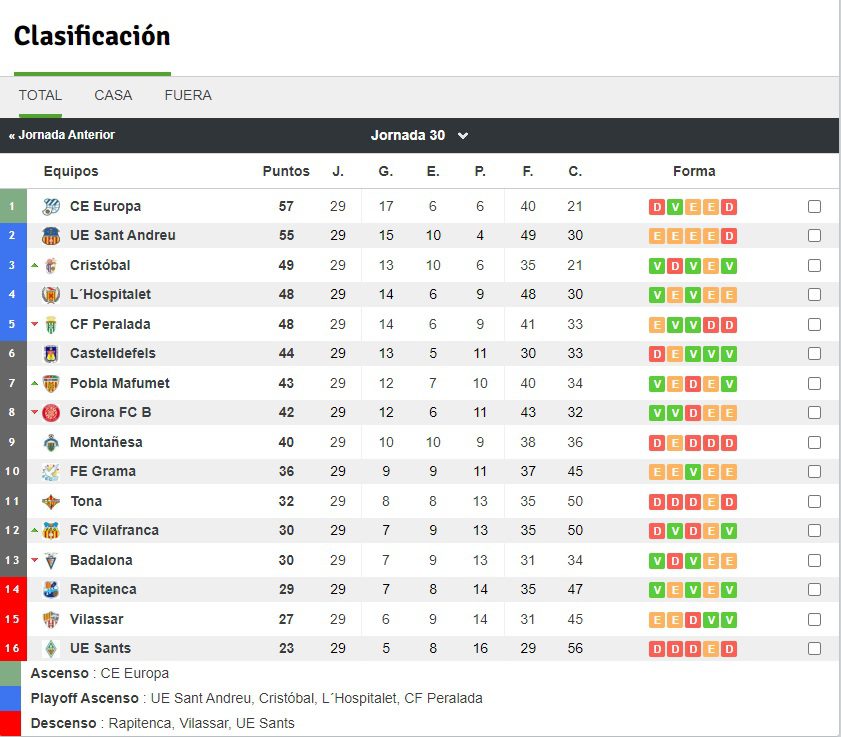Expand the Jornada 30 dropdown chevron
Image resolution: width=841 pixels, height=737 pixels.
pyautogui.click(x=463, y=136)
